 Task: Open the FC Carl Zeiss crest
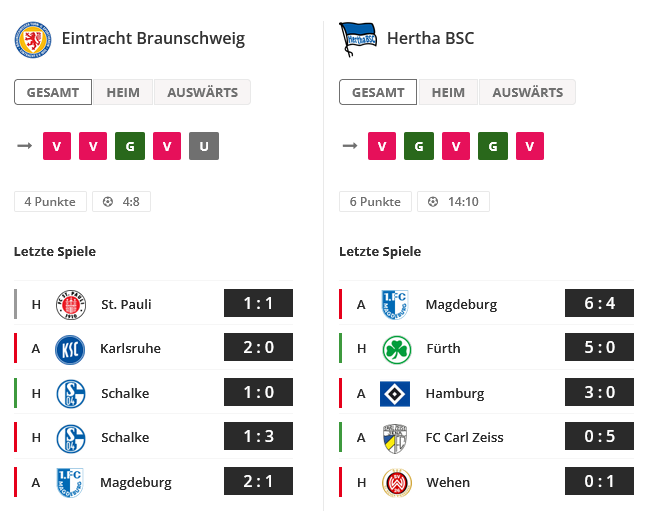pyautogui.click(x=395, y=438)
